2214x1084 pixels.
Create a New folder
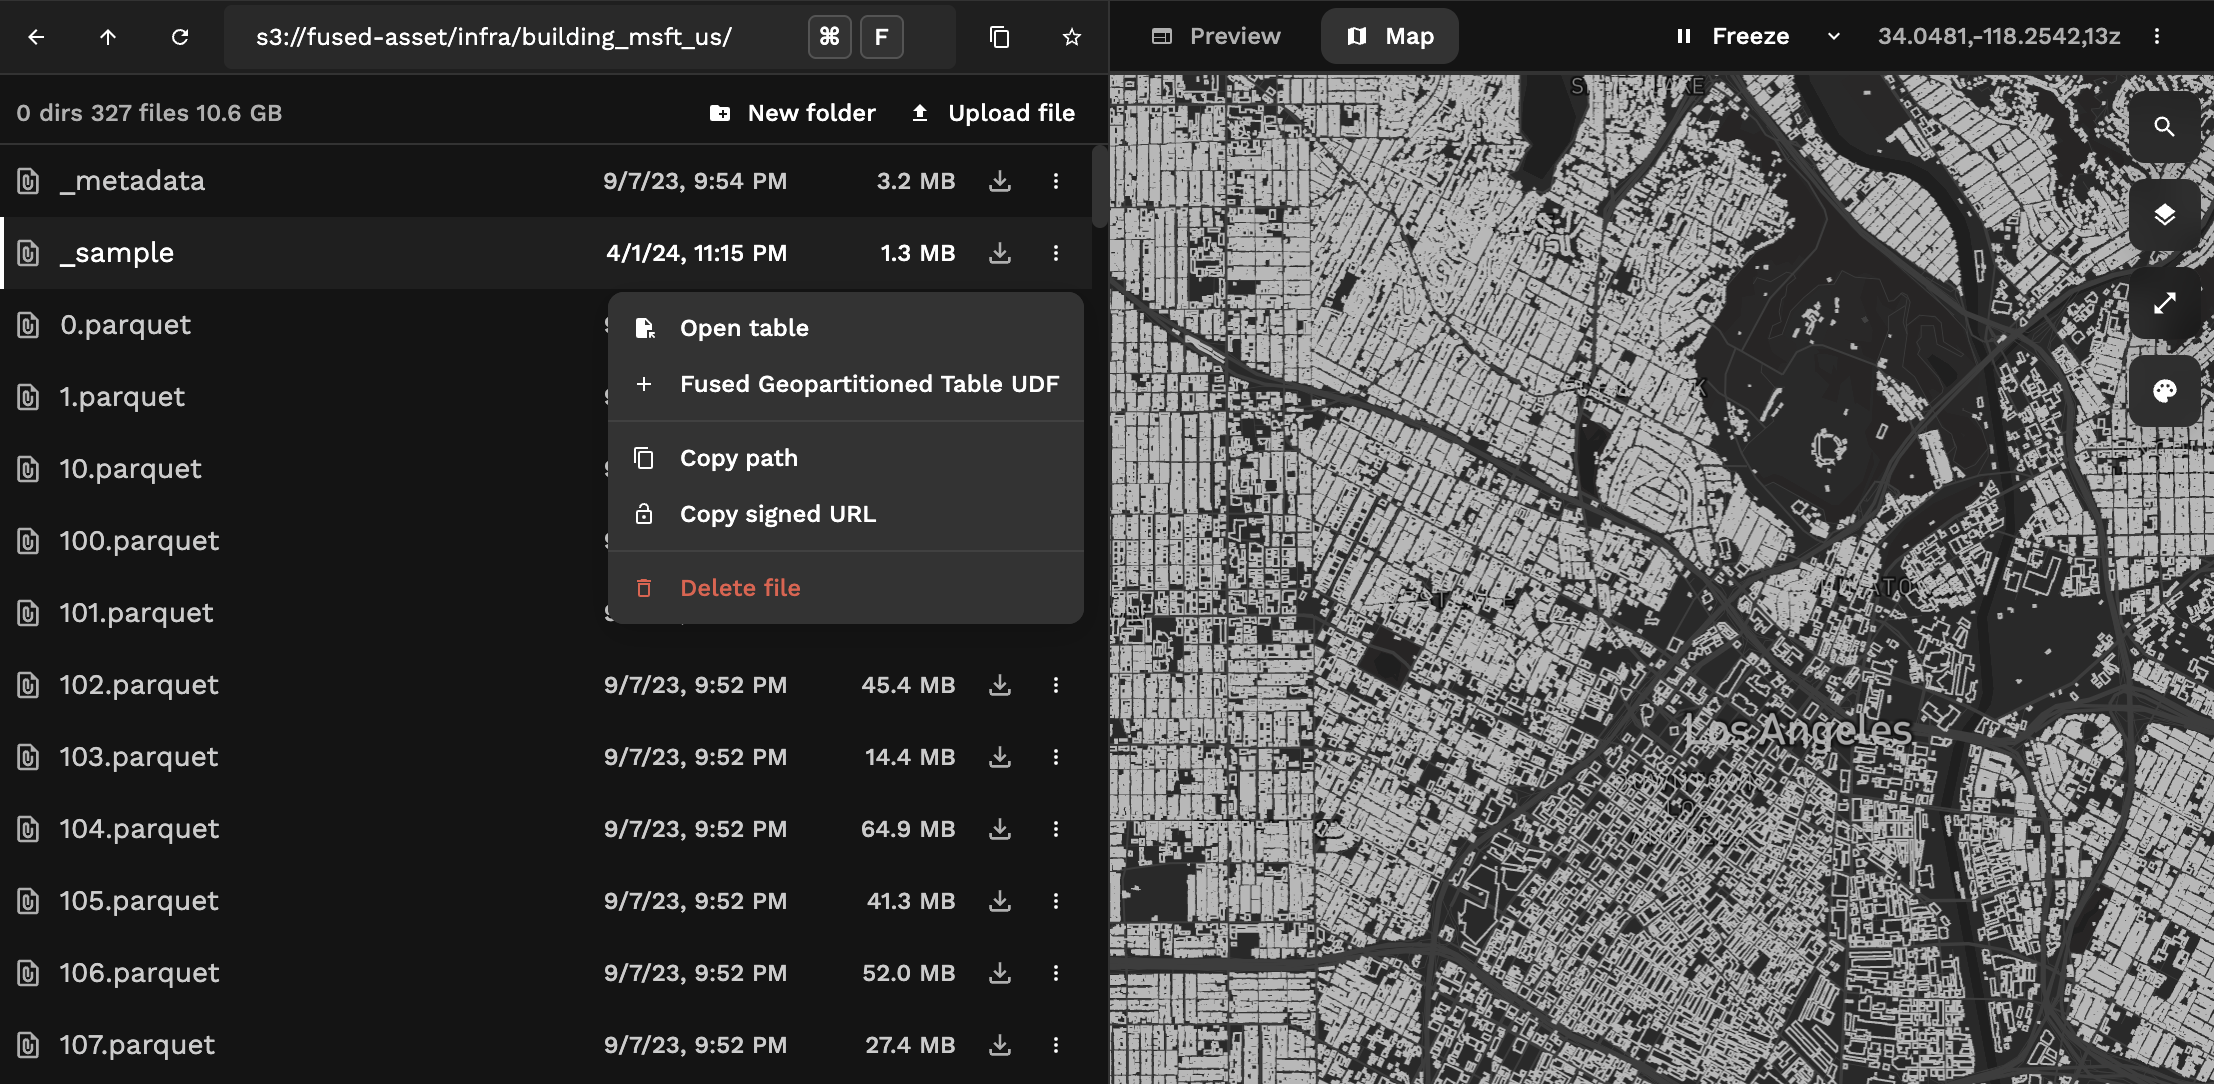tap(792, 112)
